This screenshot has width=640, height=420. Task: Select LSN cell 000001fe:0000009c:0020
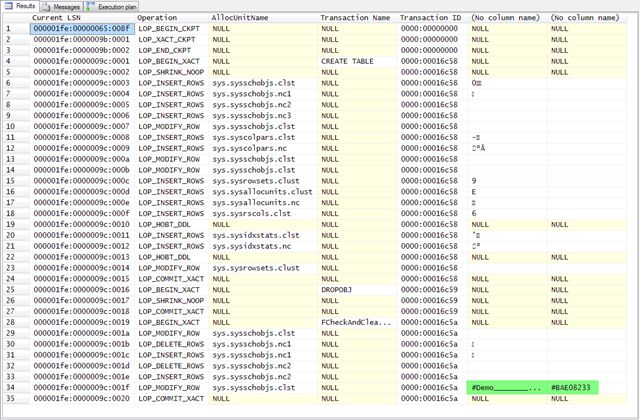click(x=82, y=399)
